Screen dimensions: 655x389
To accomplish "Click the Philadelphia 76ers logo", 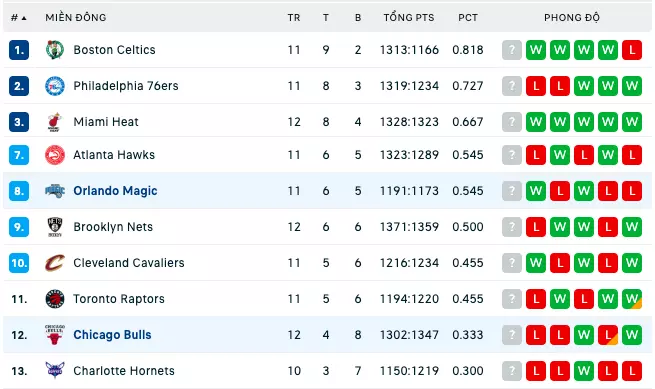I will point(55,86).
